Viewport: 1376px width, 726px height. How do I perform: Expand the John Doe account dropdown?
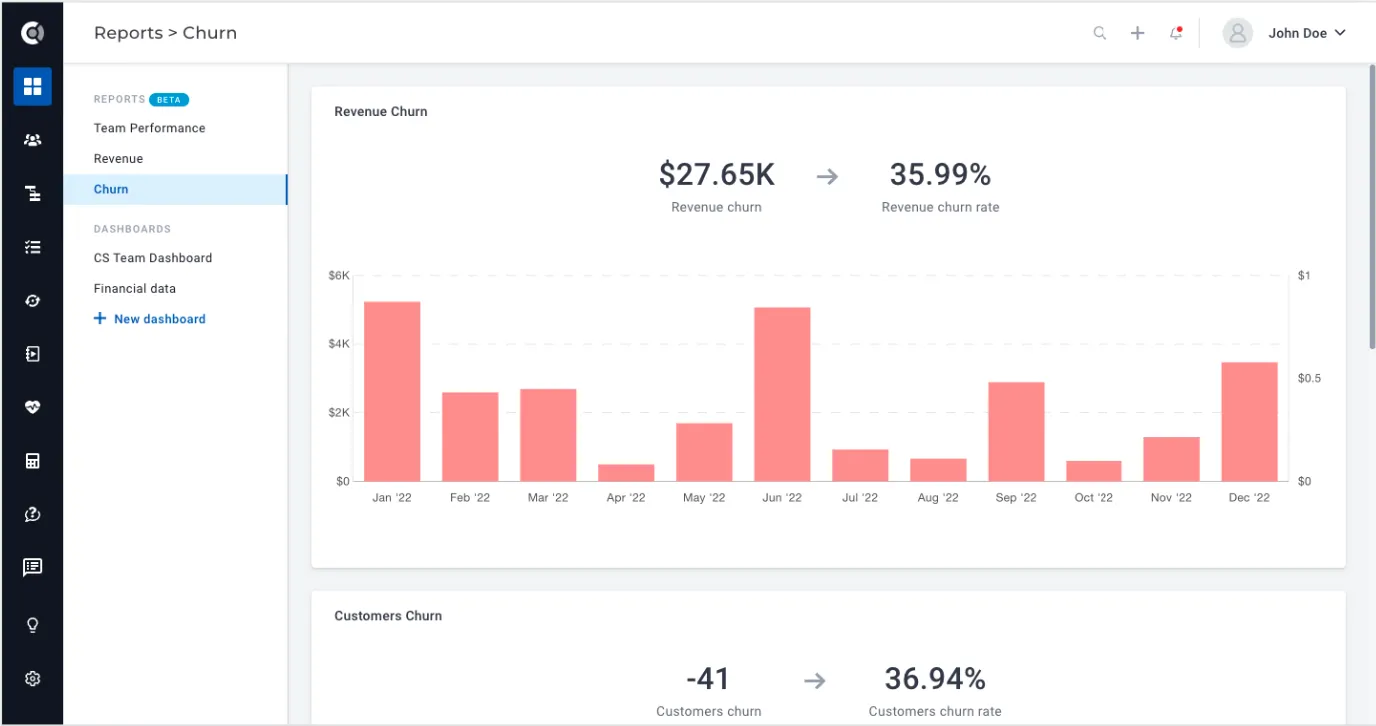[1307, 33]
